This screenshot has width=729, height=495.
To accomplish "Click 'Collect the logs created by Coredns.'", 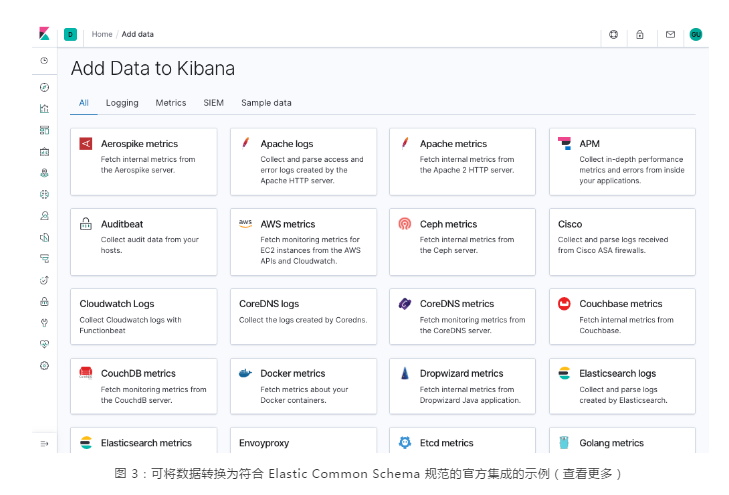I will click(303, 320).
